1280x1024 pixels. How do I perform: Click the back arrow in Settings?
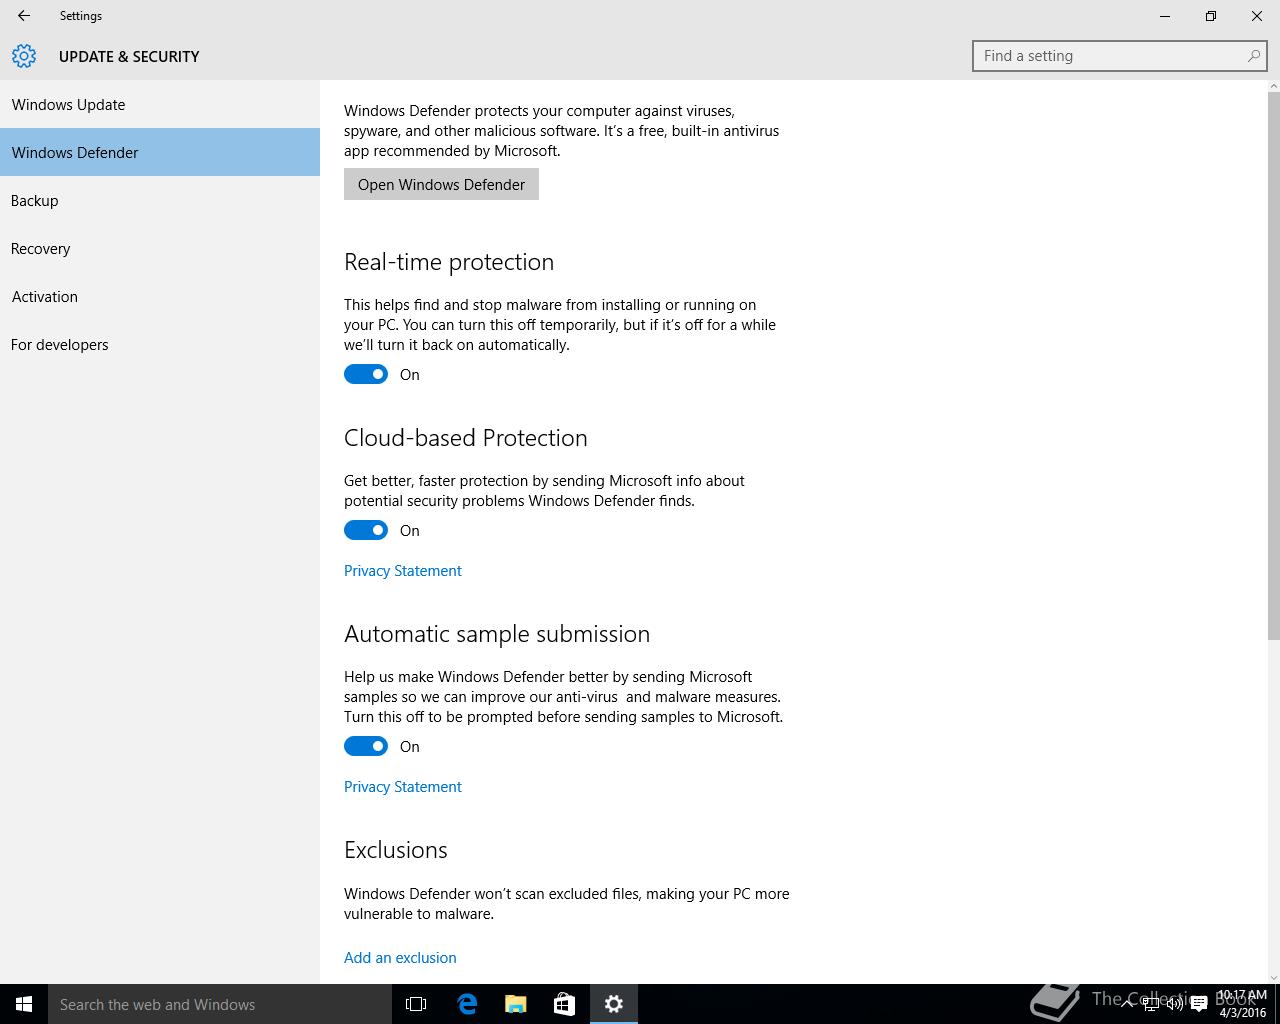(x=24, y=16)
